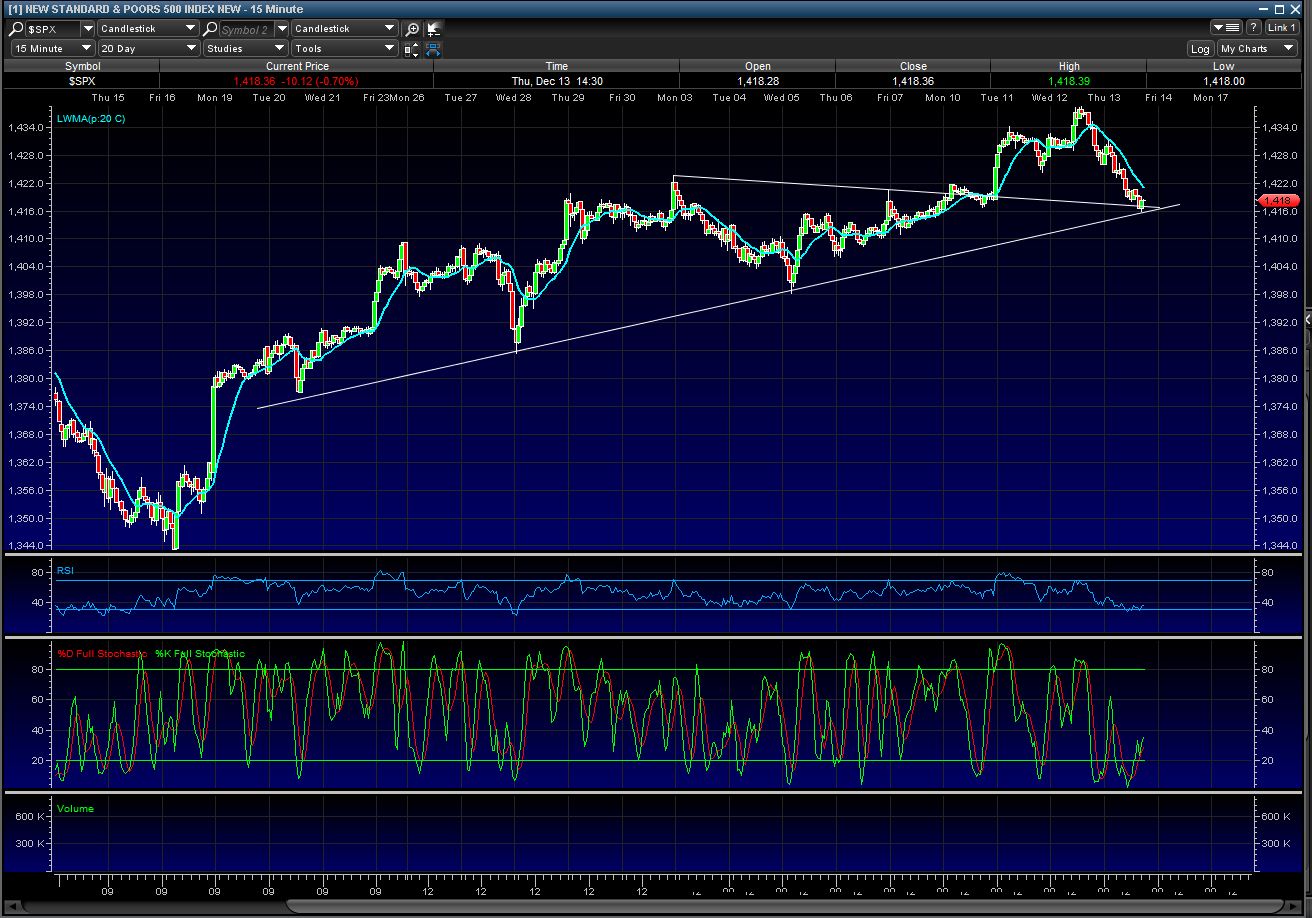Click the crosshair cursor toggle icon

pyautogui.click(x=433, y=29)
